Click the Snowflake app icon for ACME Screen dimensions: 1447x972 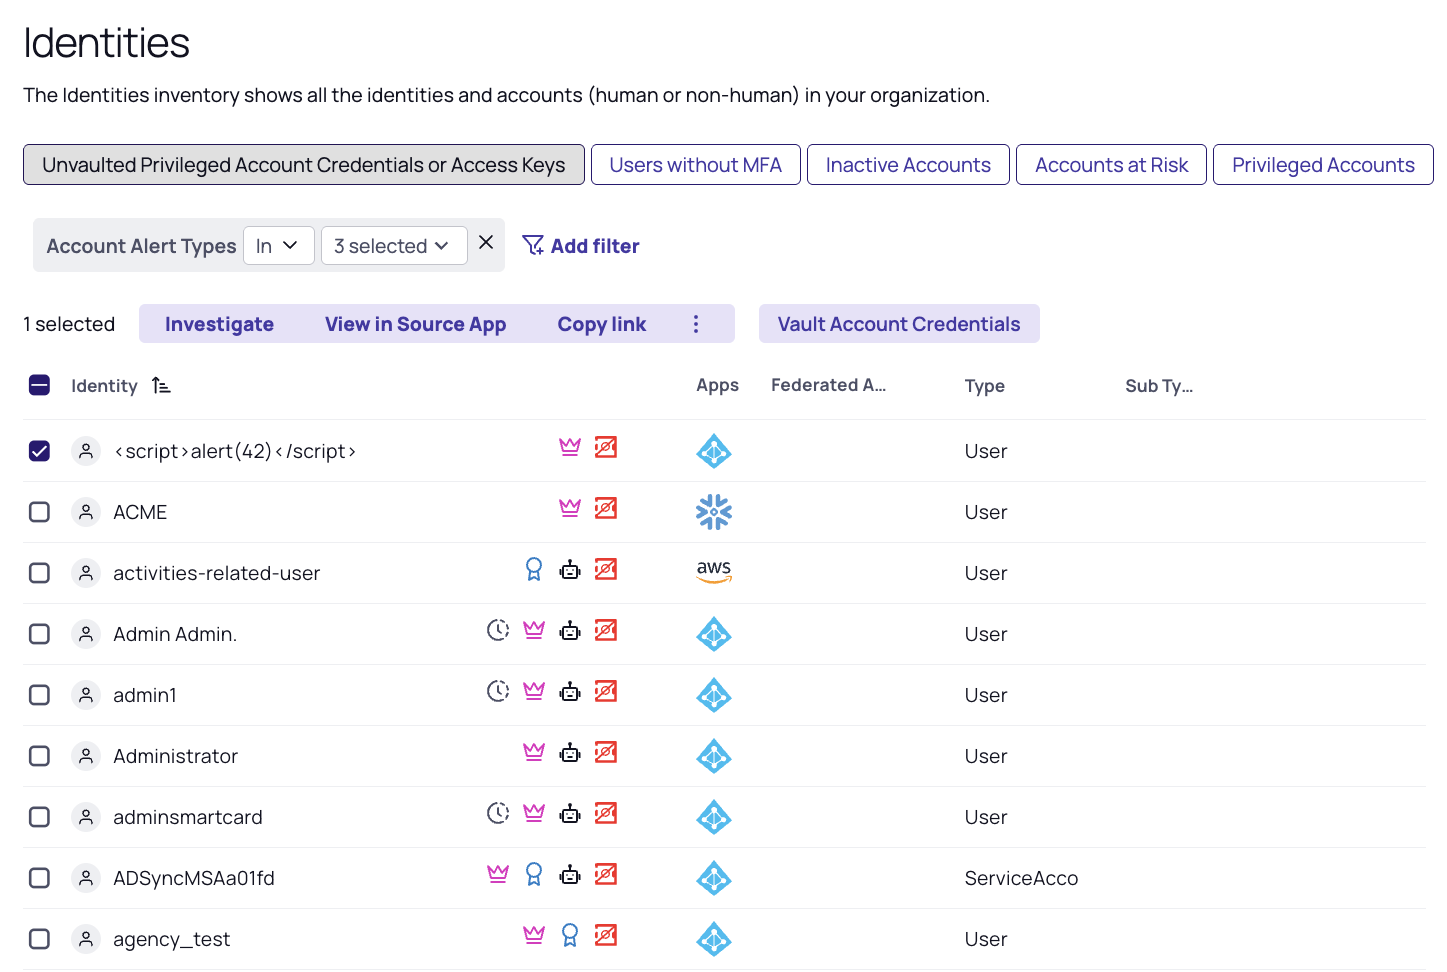pos(714,512)
